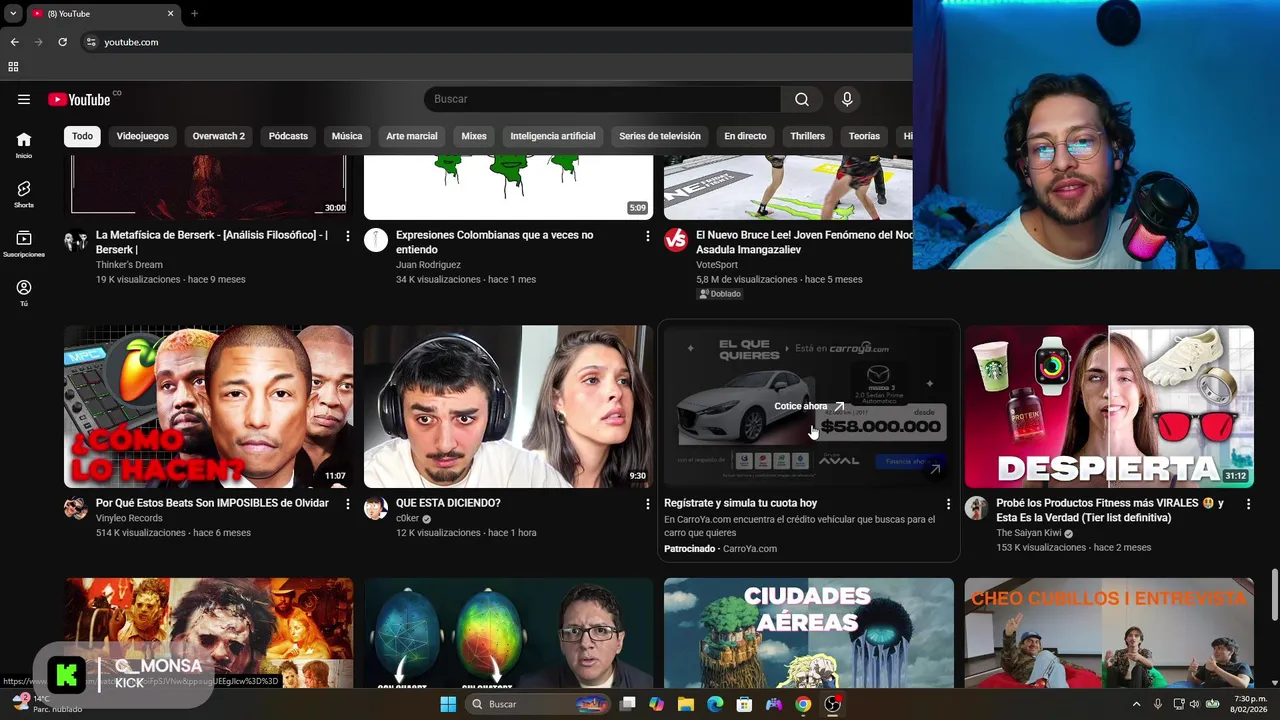Open options menu for Expresiones Colombianas video
This screenshot has width=1280, height=720.
(x=648, y=236)
